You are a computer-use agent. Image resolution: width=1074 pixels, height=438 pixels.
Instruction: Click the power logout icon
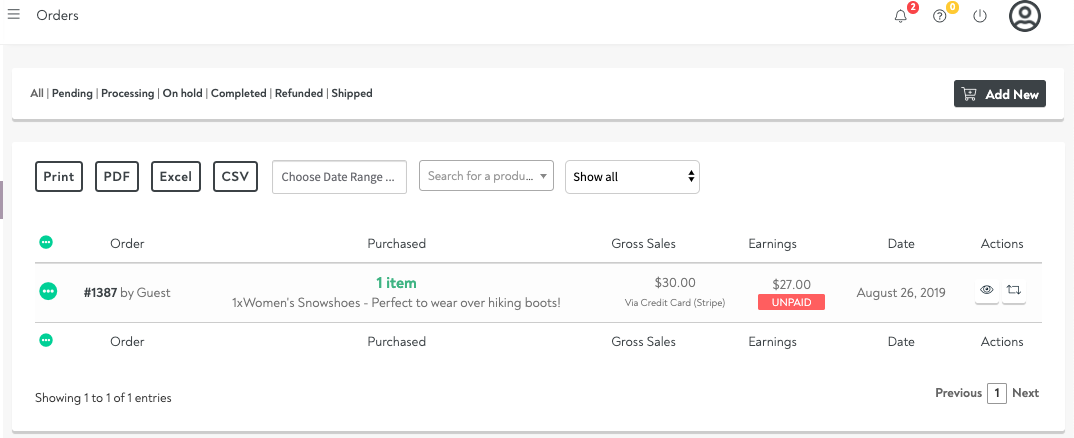coord(980,16)
